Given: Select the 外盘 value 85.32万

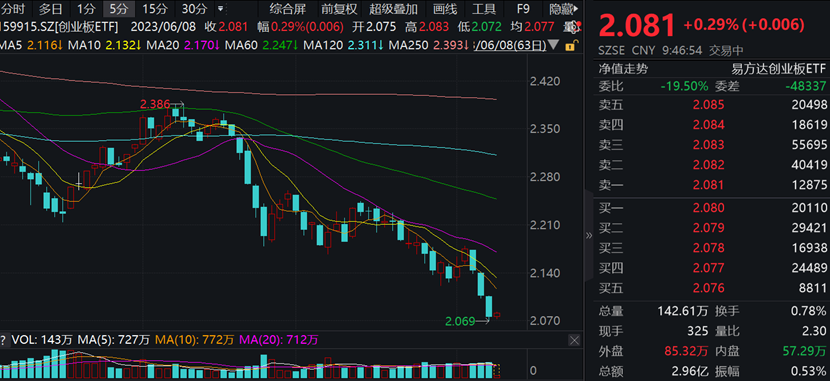Looking at the screenshot, I should point(685,351).
